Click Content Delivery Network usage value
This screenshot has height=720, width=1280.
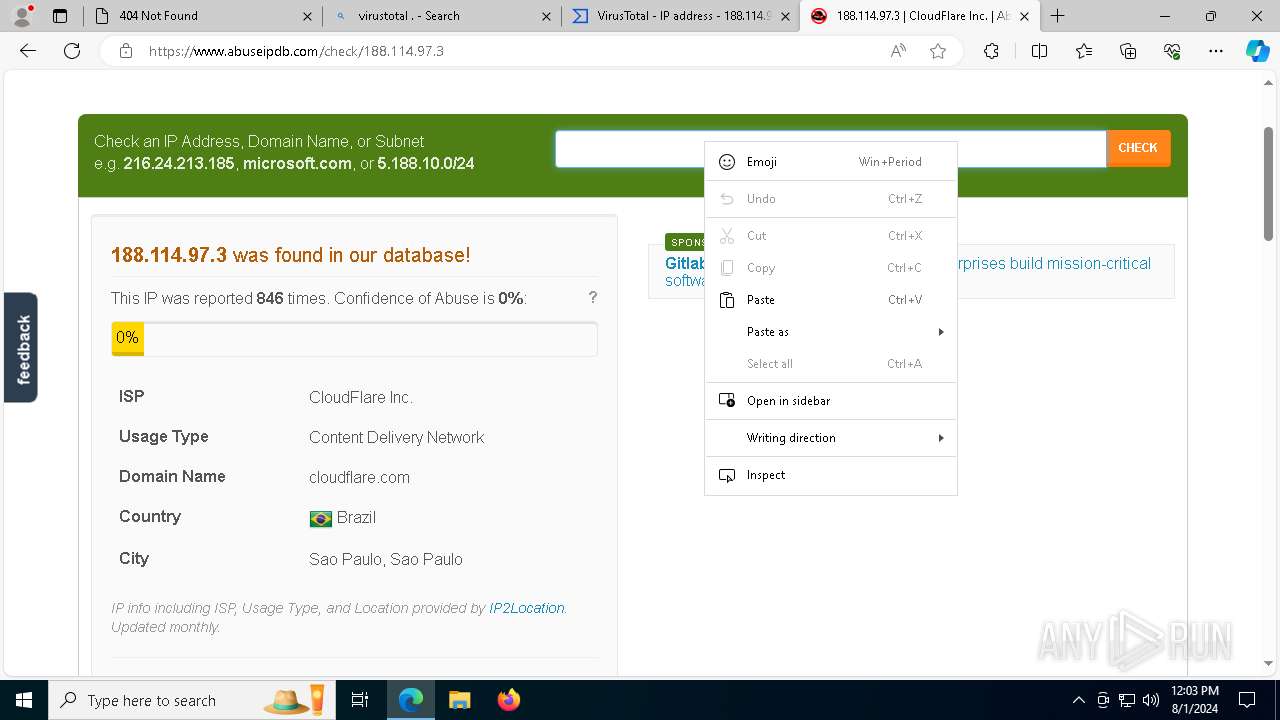coord(396,438)
